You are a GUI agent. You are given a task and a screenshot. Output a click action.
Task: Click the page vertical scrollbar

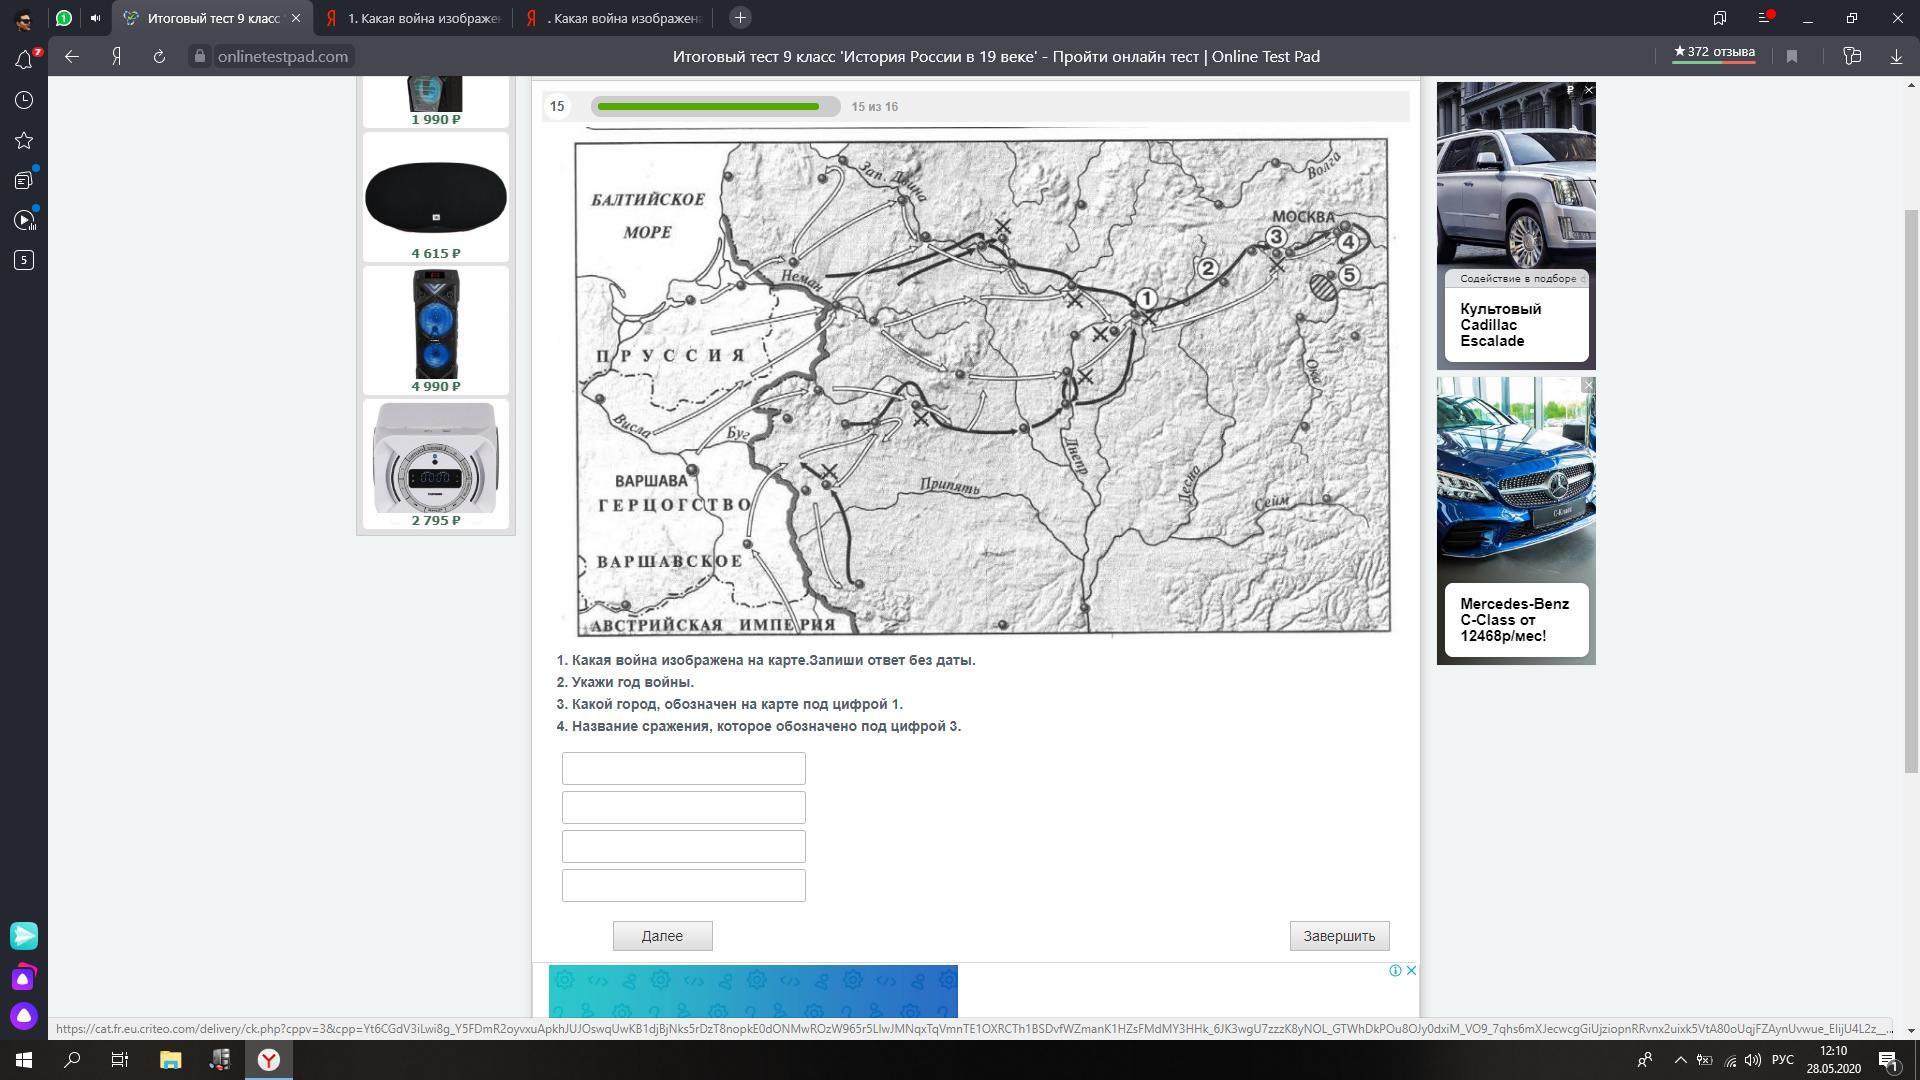(x=1911, y=490)
